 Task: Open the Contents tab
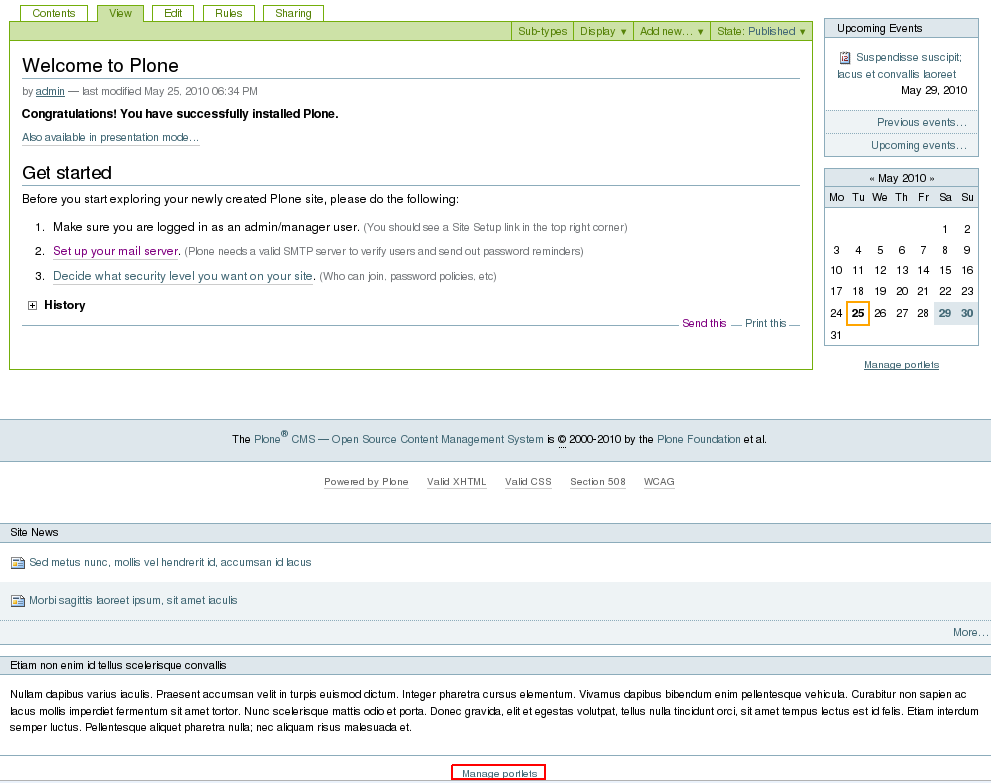54,13
